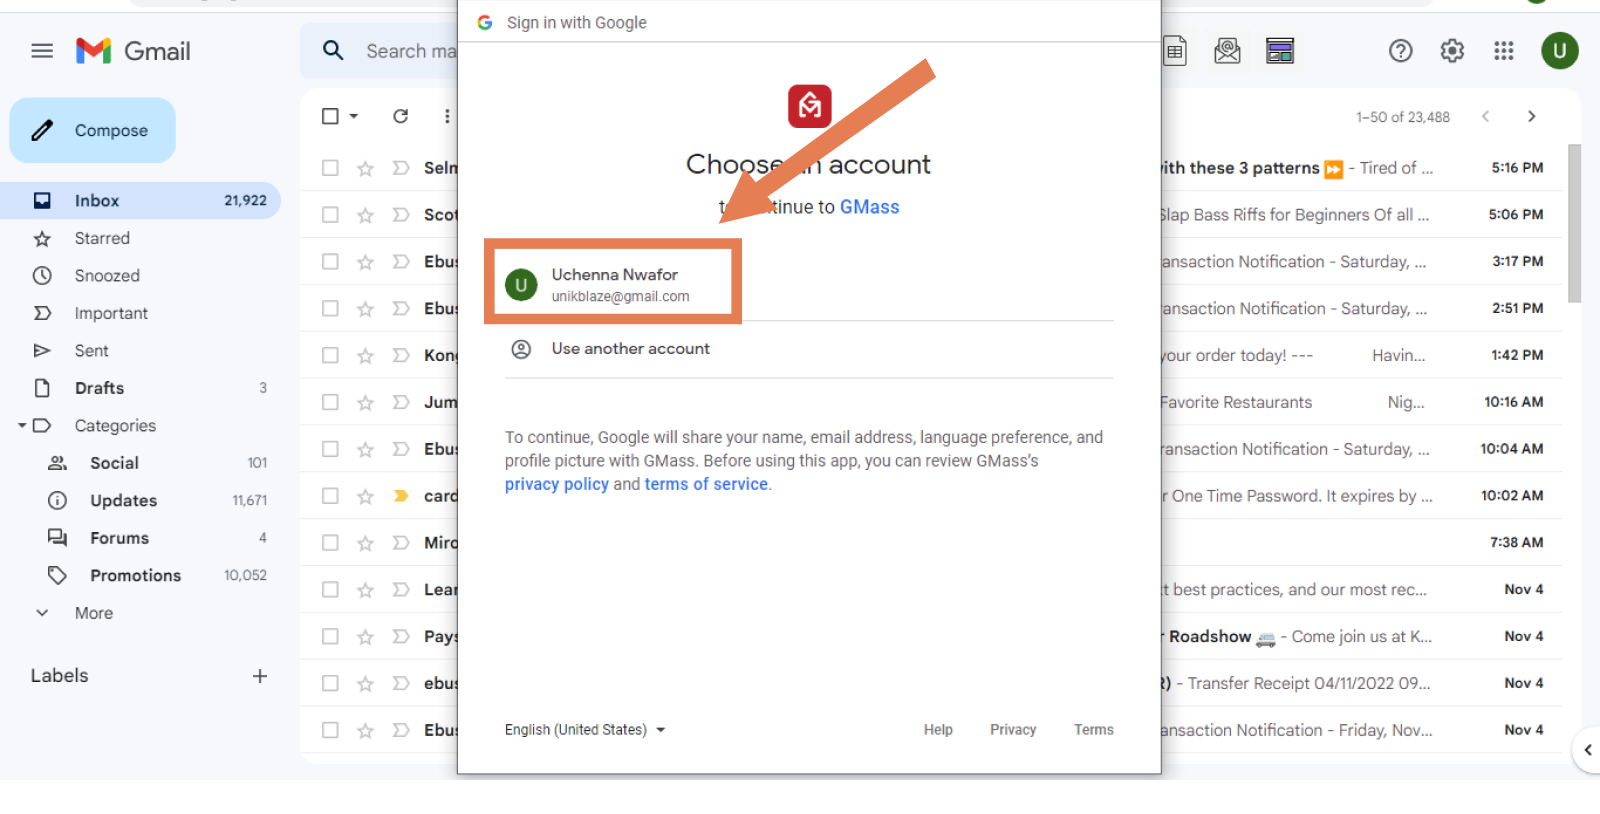Image resolution: width=1600 pixels, height=814 pixels.
Task: Open the terms of service link
Action: [706, 484]
